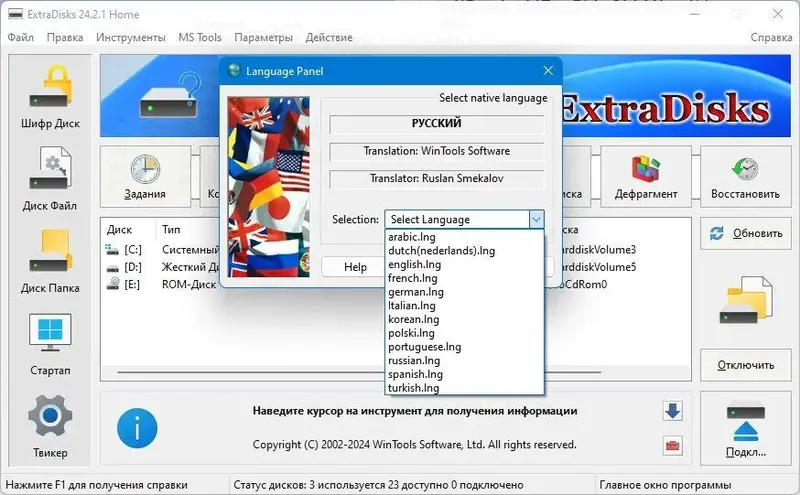Viewport: 800px width, 495px height.
Task: Choose korean.lng from the language list
Action: (464, 319)
